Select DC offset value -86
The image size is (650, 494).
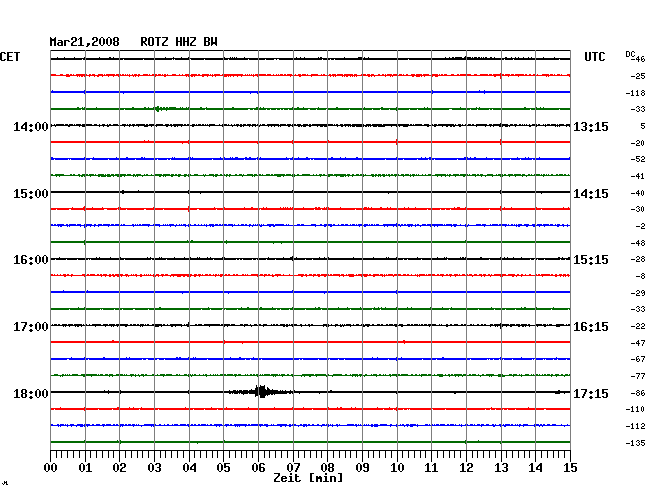click(x=638, y=393)
